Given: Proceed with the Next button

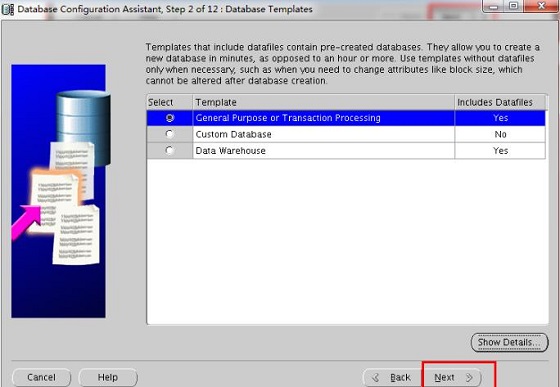Looking at the screenshot, I should click(x=453, y=377).
